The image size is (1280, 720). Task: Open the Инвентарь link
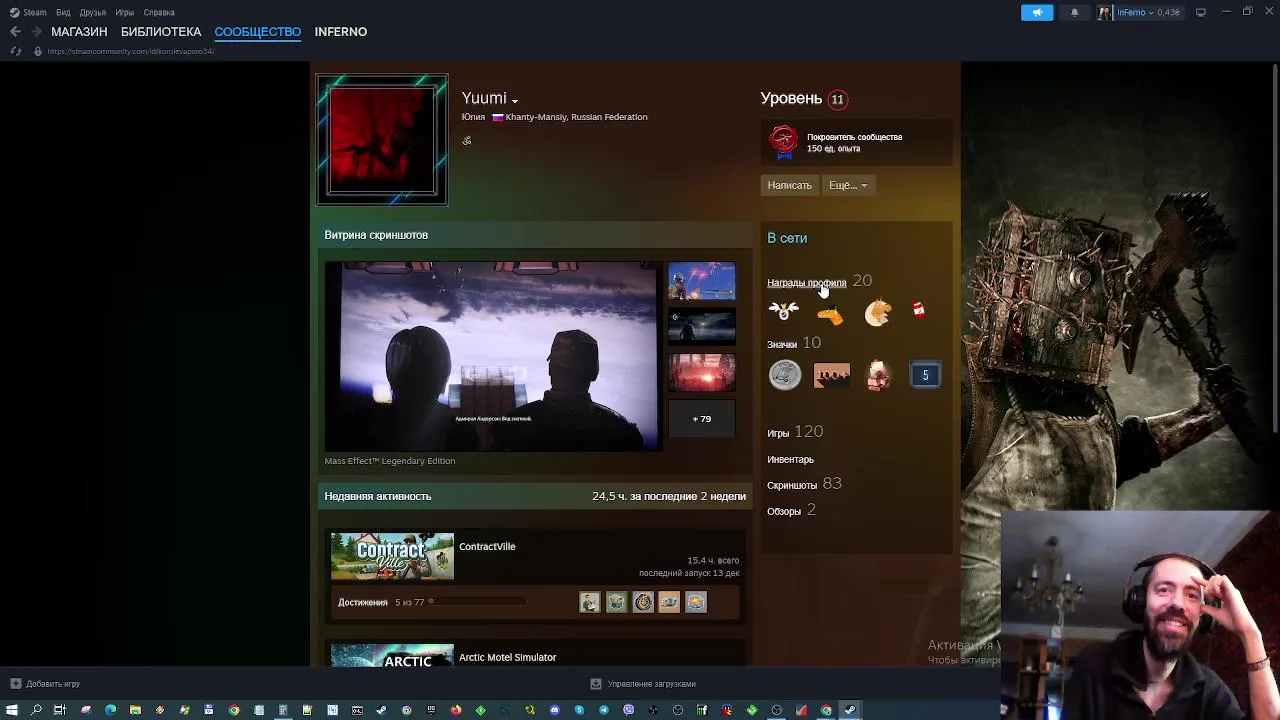pos(790,459)
